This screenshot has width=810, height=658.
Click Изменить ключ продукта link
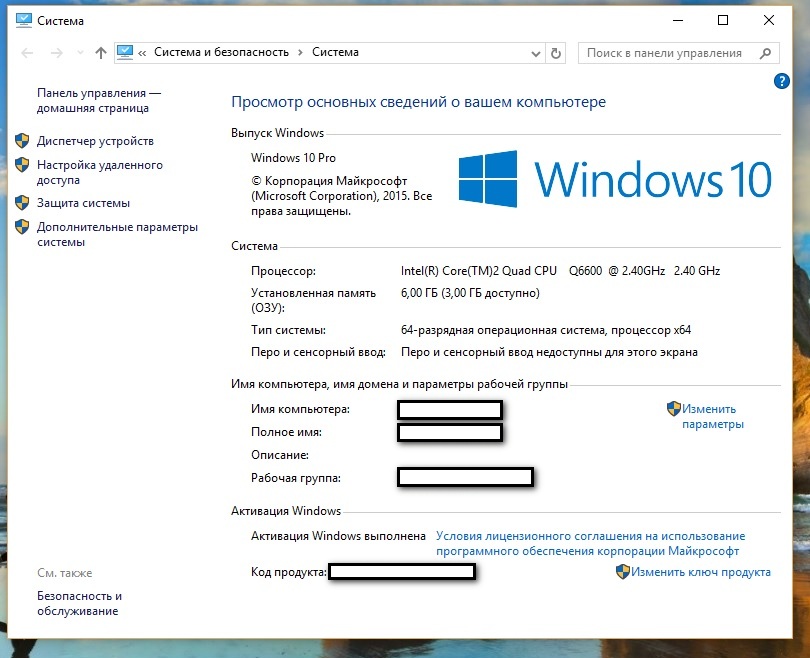click(x=700, y=572)
